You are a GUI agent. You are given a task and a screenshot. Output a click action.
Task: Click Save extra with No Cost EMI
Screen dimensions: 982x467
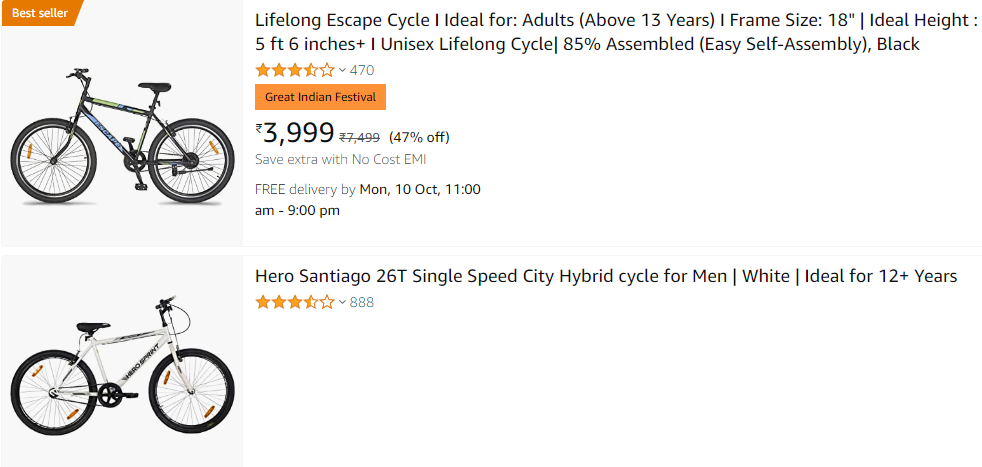pyautogui.click(x=341, y=159)
